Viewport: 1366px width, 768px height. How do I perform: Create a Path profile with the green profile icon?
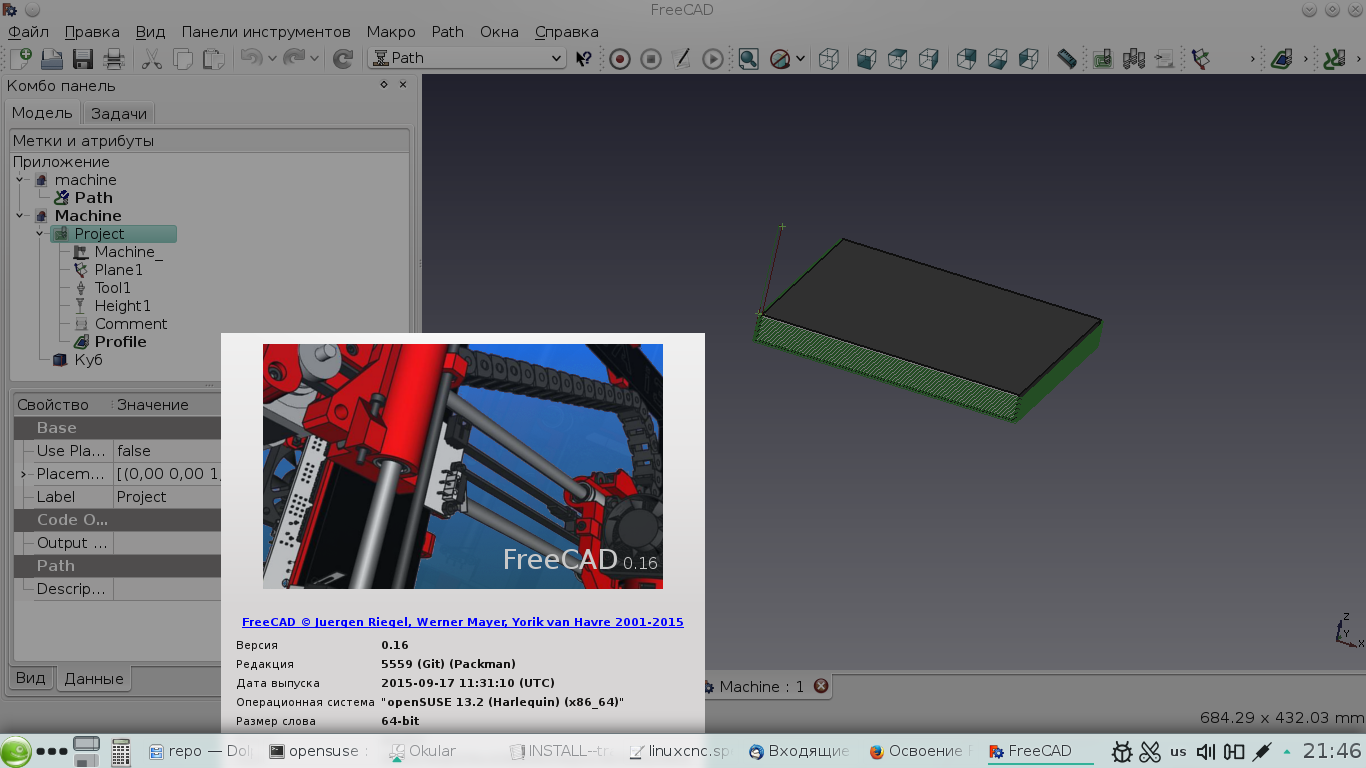coord(1282,59)
